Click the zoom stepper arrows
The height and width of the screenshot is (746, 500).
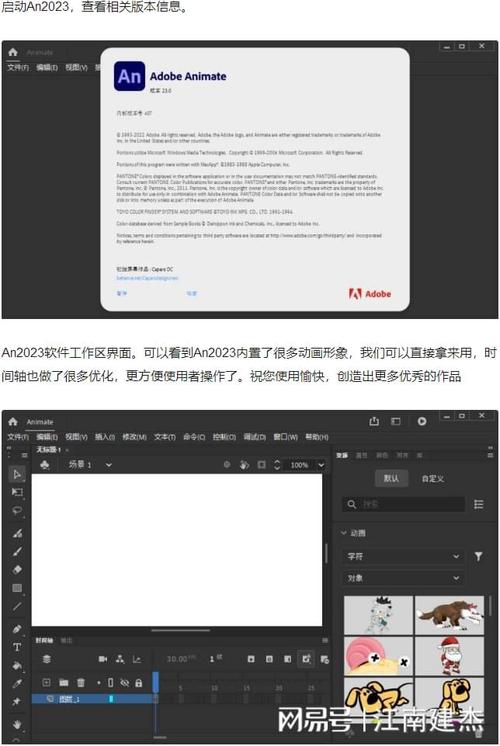[277, 465]
